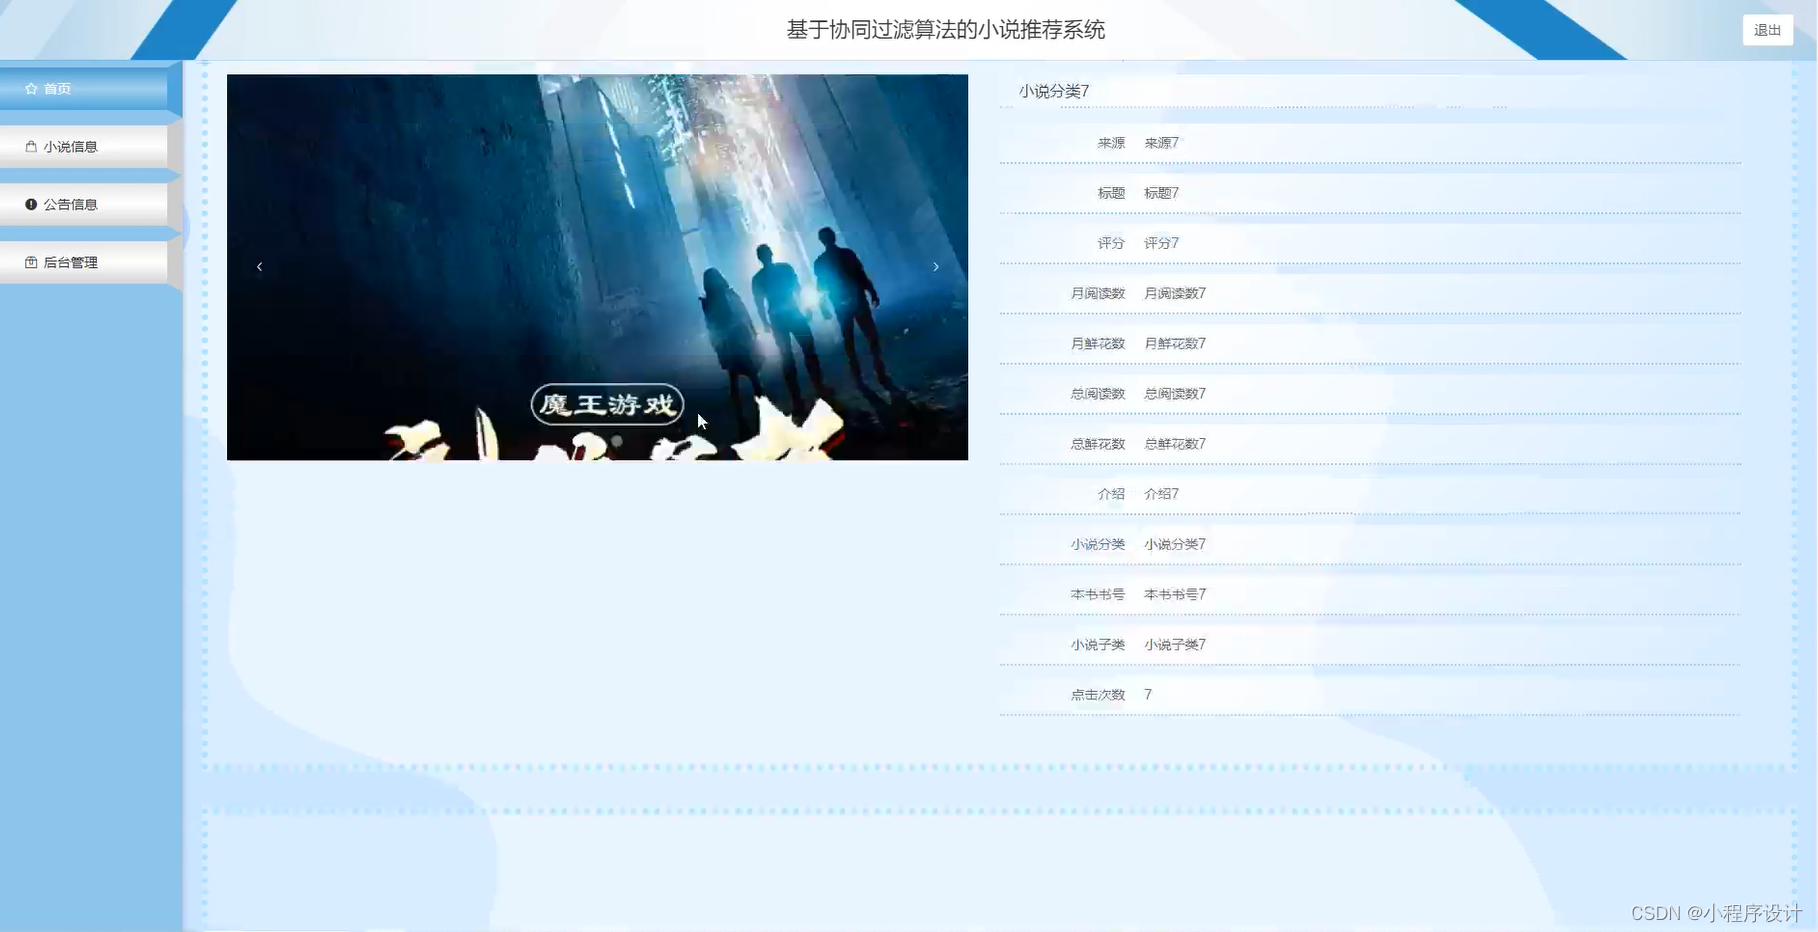Click the value 小说子类7
The width and height of the screenshot is (1818, 932).
pyautogui.click(x=1175, y=645)
